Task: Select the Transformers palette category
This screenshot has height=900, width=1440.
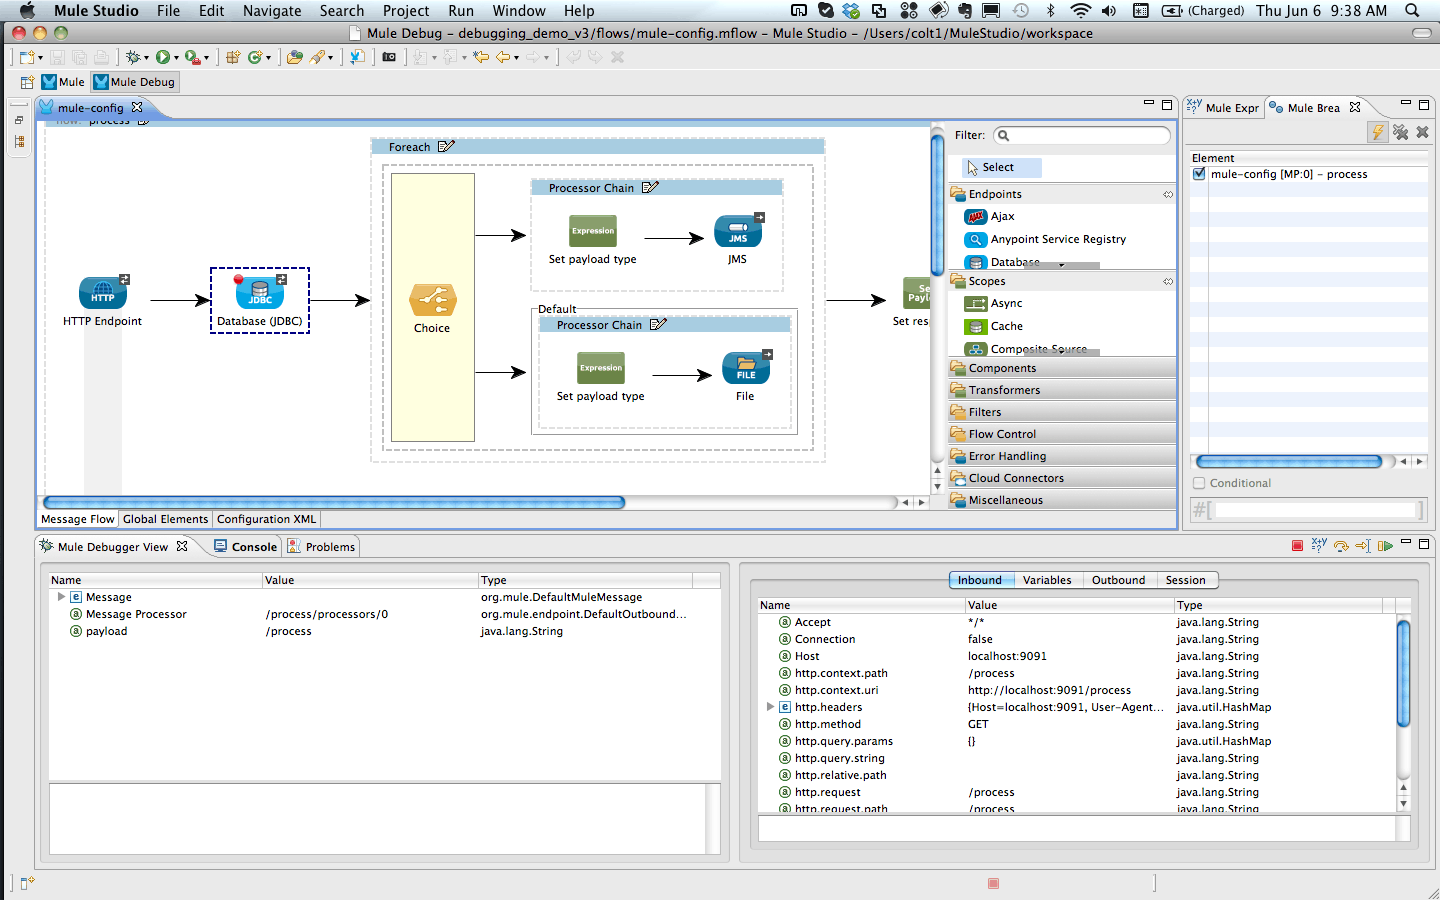Action: click(x=1005, y=389)
